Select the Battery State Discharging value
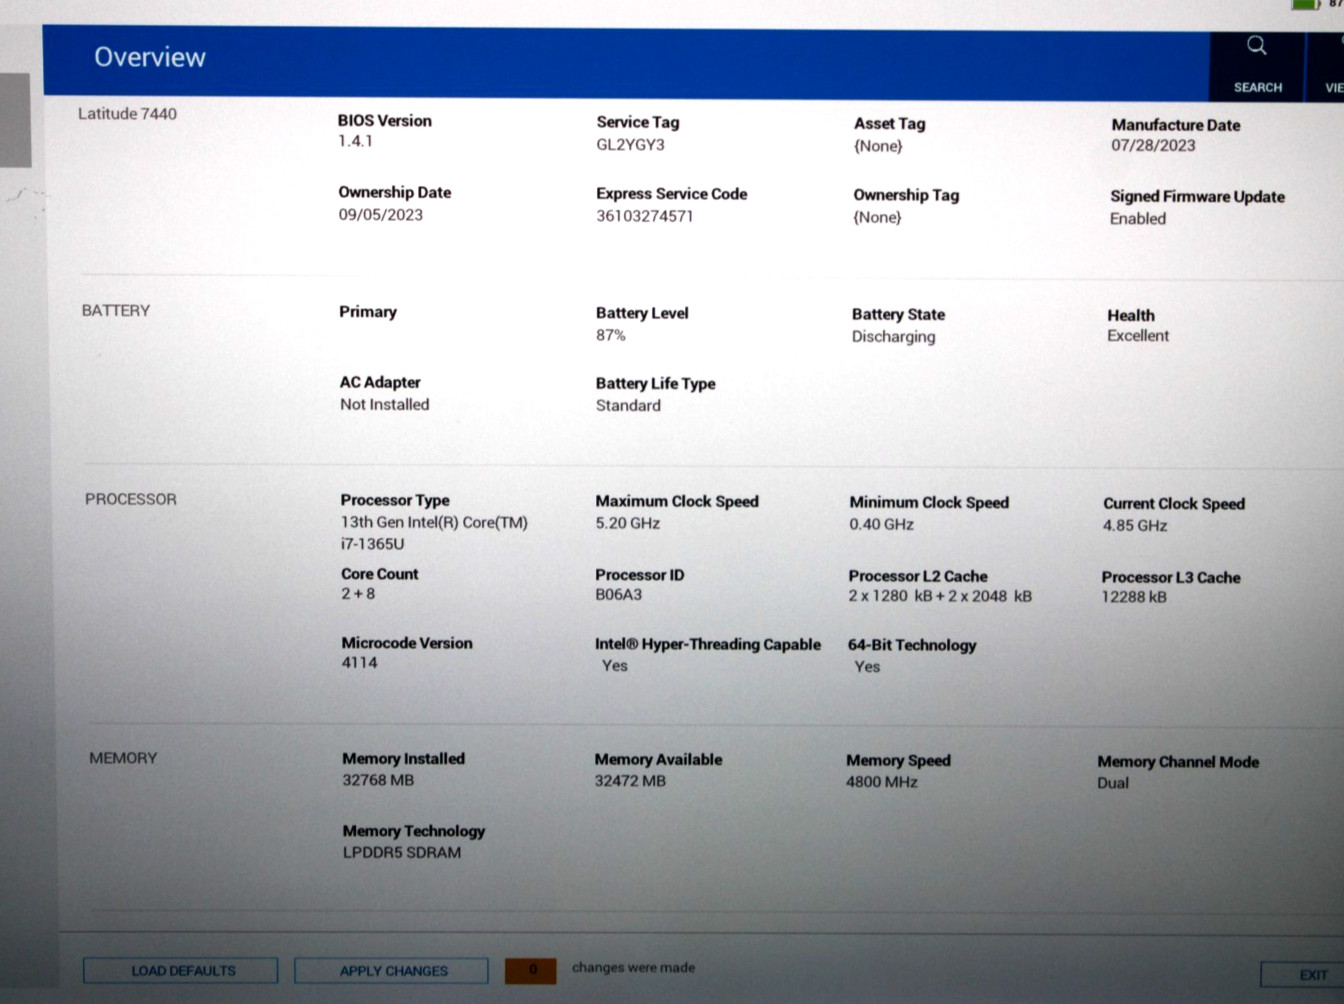 (x=893, y=336)
